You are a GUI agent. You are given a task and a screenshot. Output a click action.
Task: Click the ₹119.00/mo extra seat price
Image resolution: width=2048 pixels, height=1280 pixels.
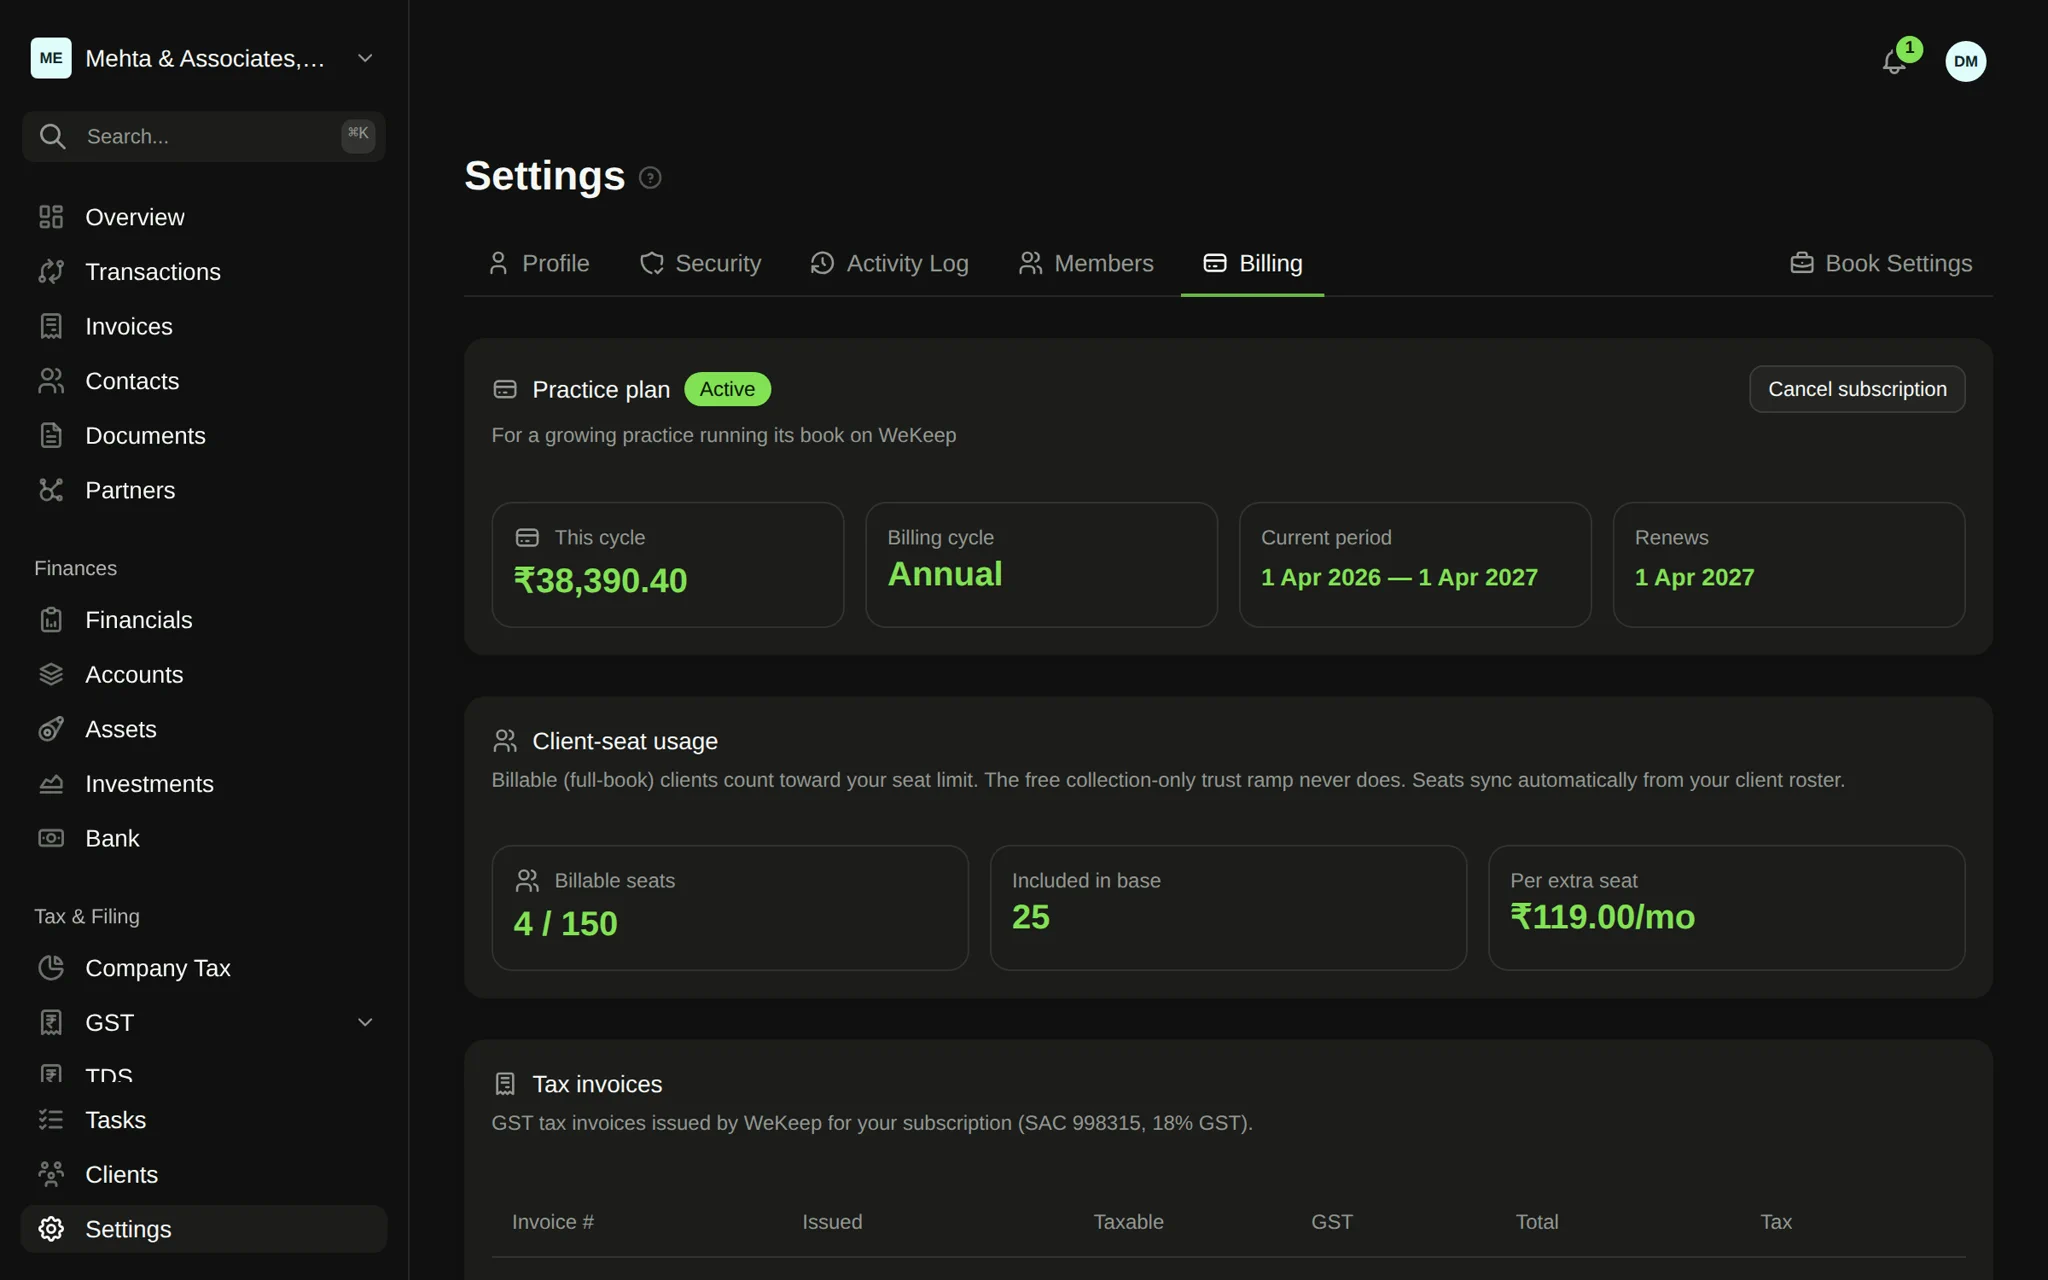pyautogui.click(x=1602, y=917)
